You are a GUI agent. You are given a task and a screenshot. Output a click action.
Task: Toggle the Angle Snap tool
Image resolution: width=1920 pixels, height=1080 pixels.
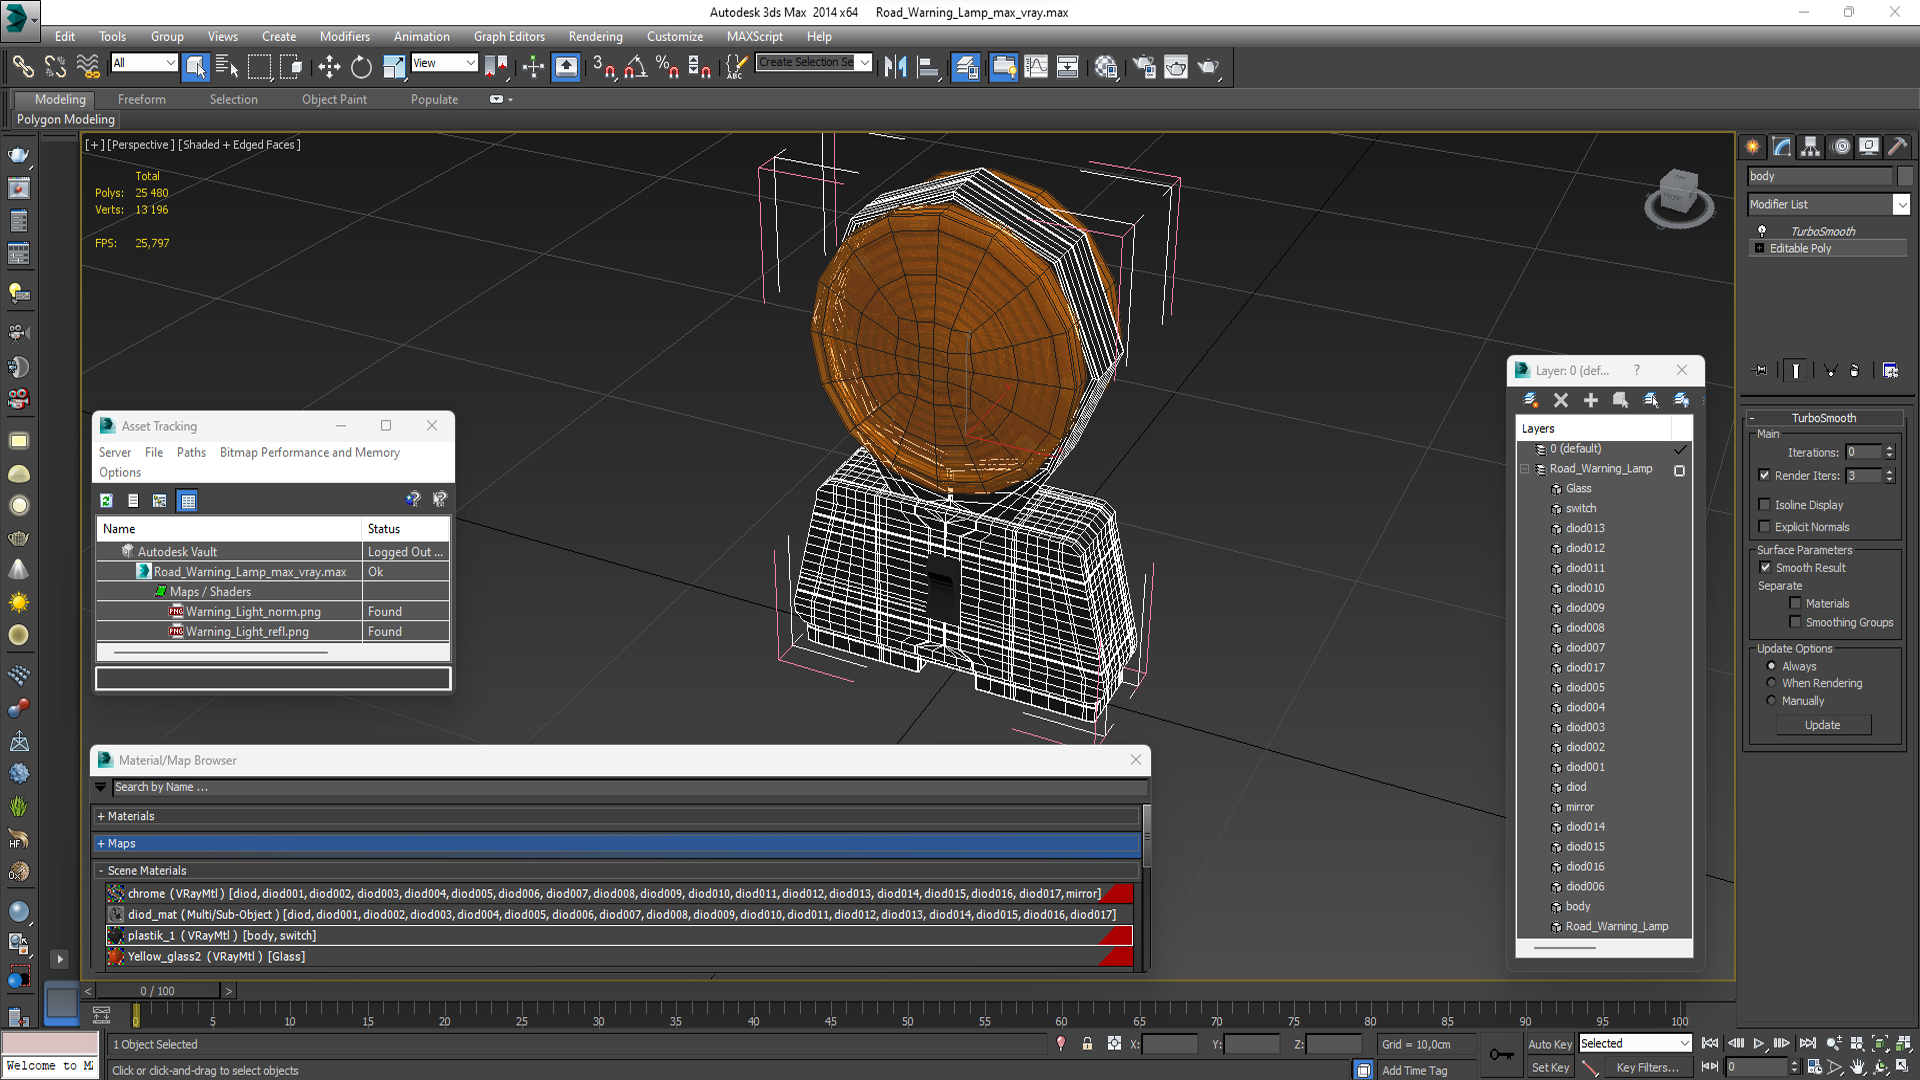[636, 67]
